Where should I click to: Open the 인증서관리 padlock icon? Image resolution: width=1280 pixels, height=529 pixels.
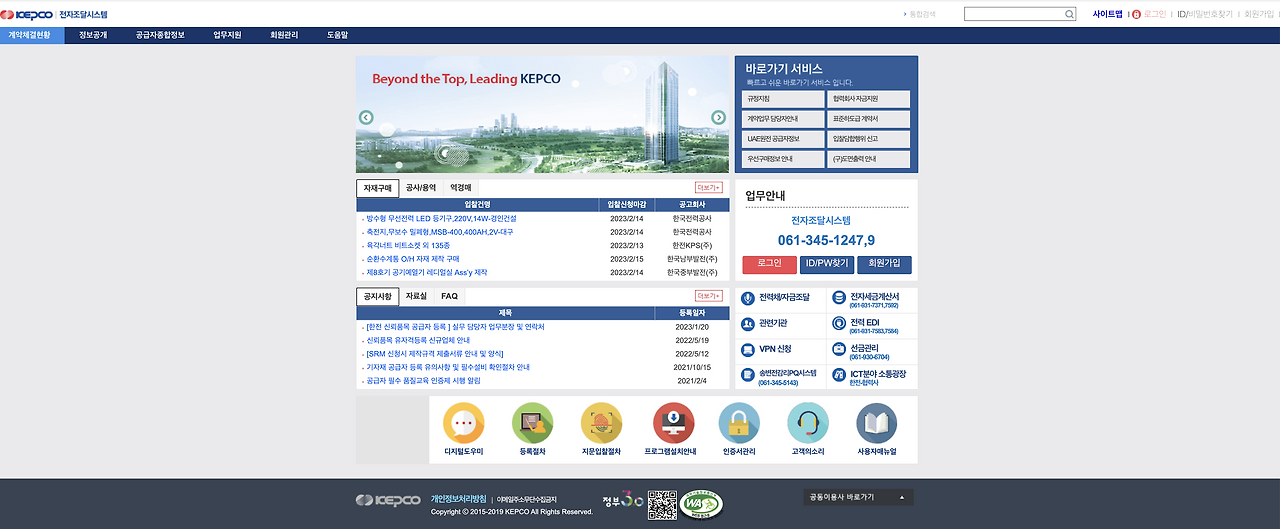point(739,423)
